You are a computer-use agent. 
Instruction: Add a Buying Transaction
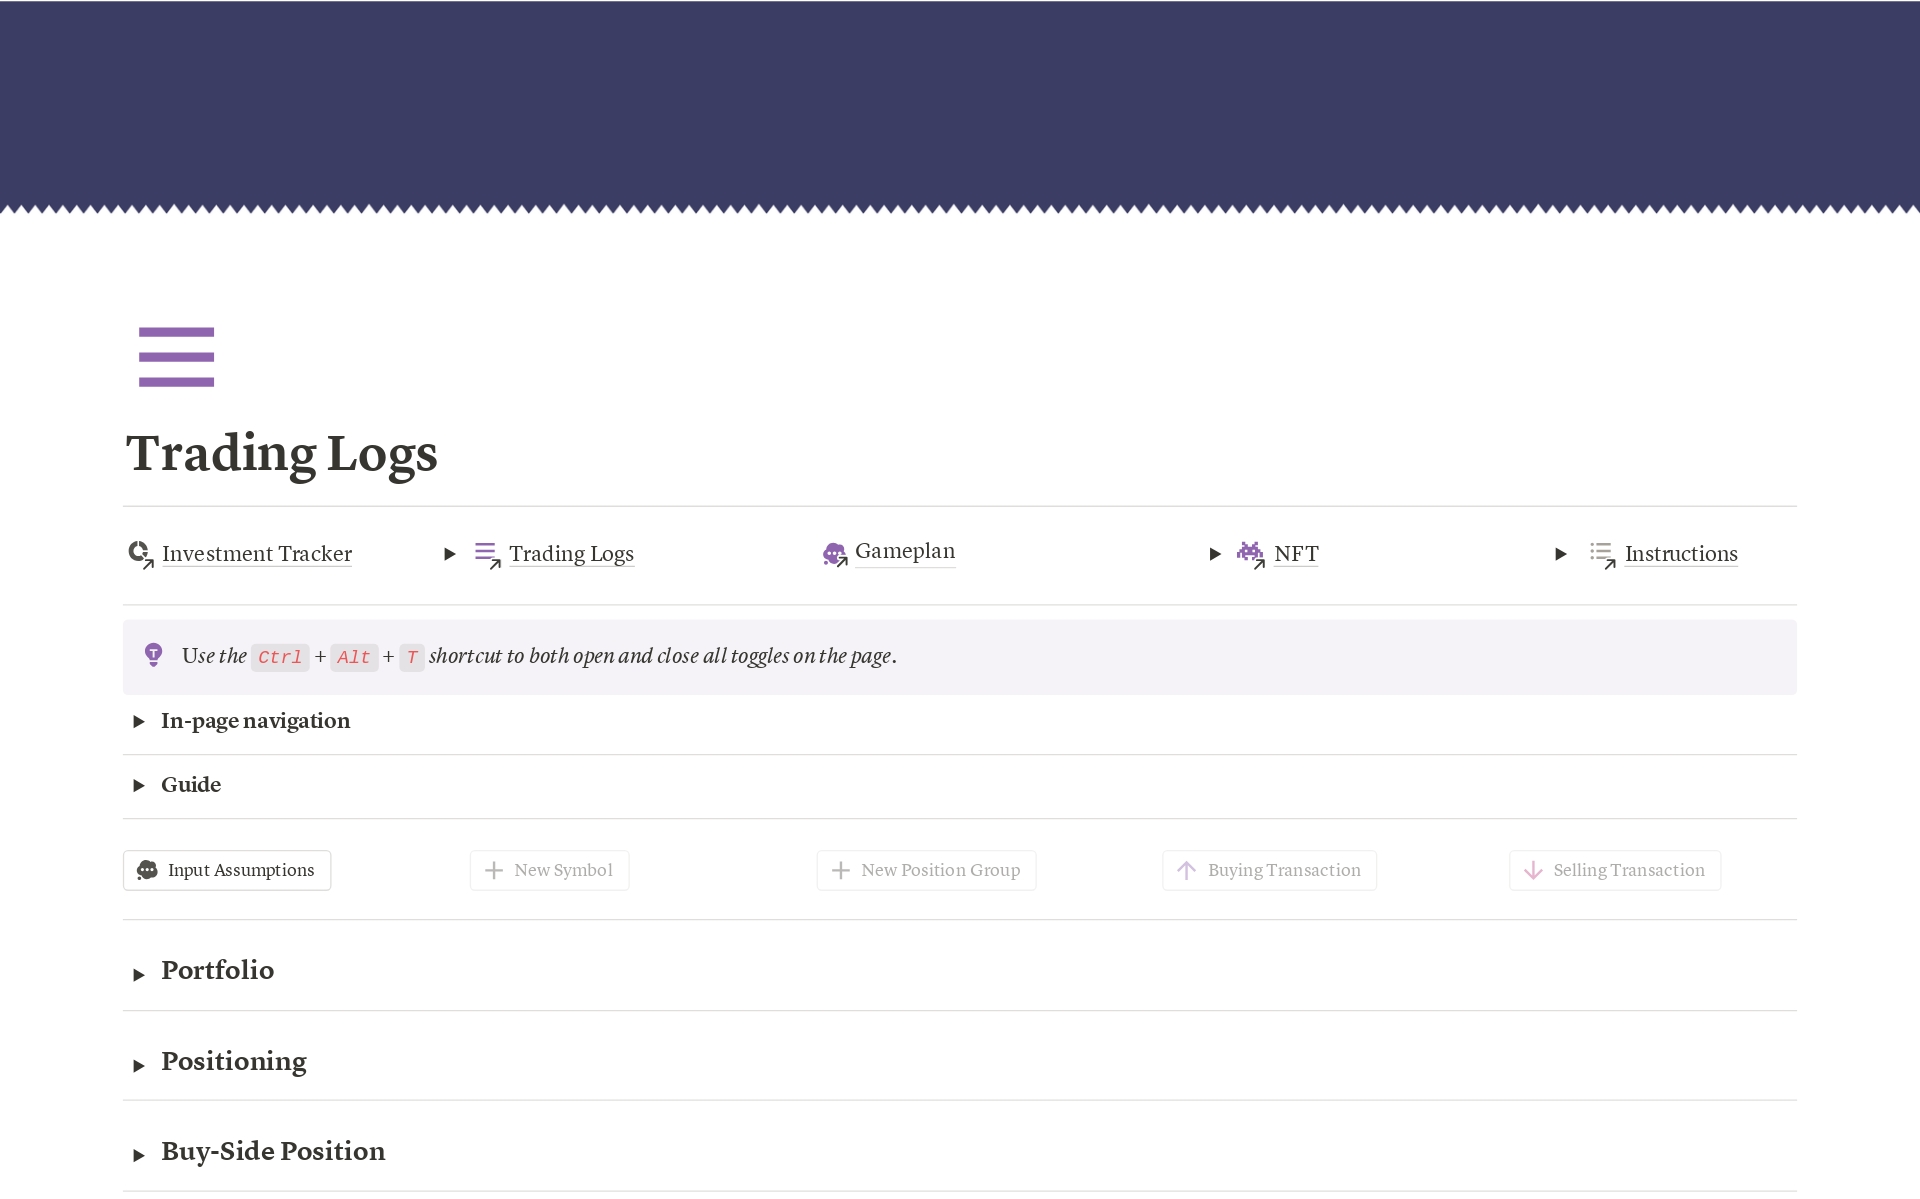coord(1269,870)
